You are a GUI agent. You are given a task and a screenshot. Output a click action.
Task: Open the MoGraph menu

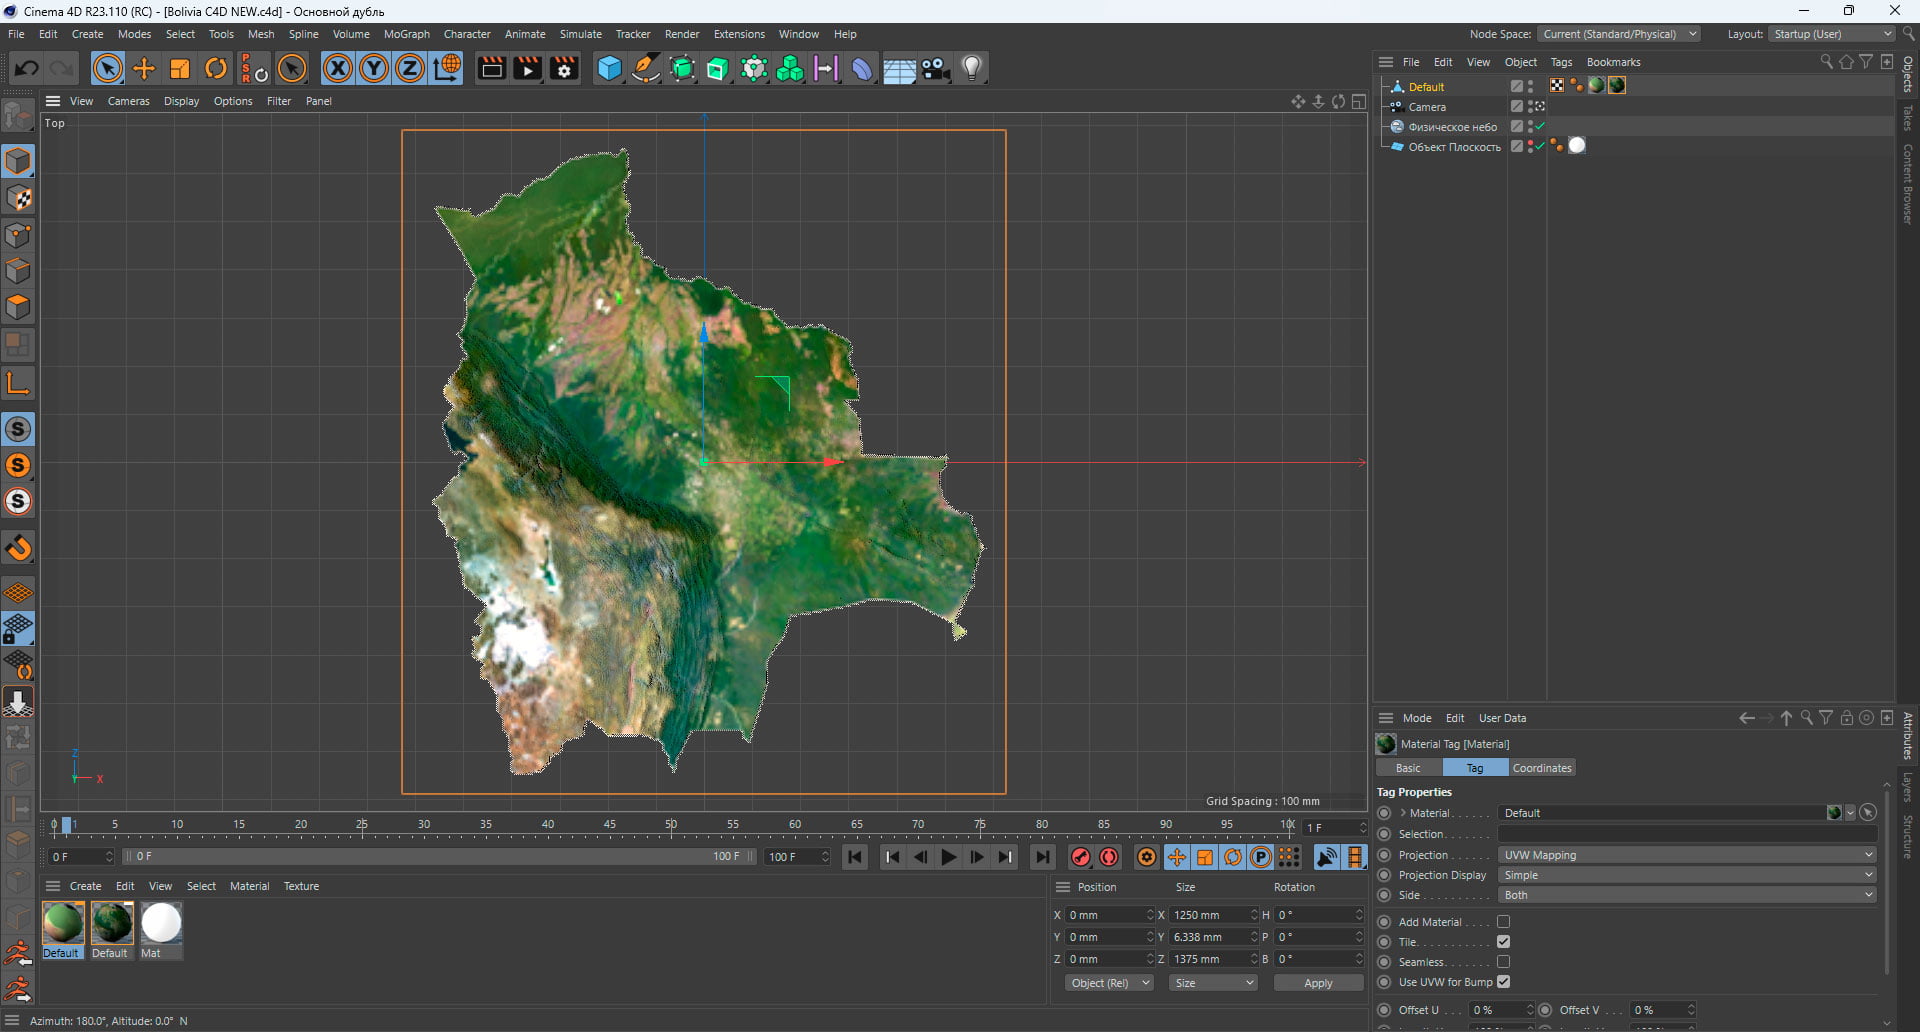pyautogui.click(x=406, y=34)
